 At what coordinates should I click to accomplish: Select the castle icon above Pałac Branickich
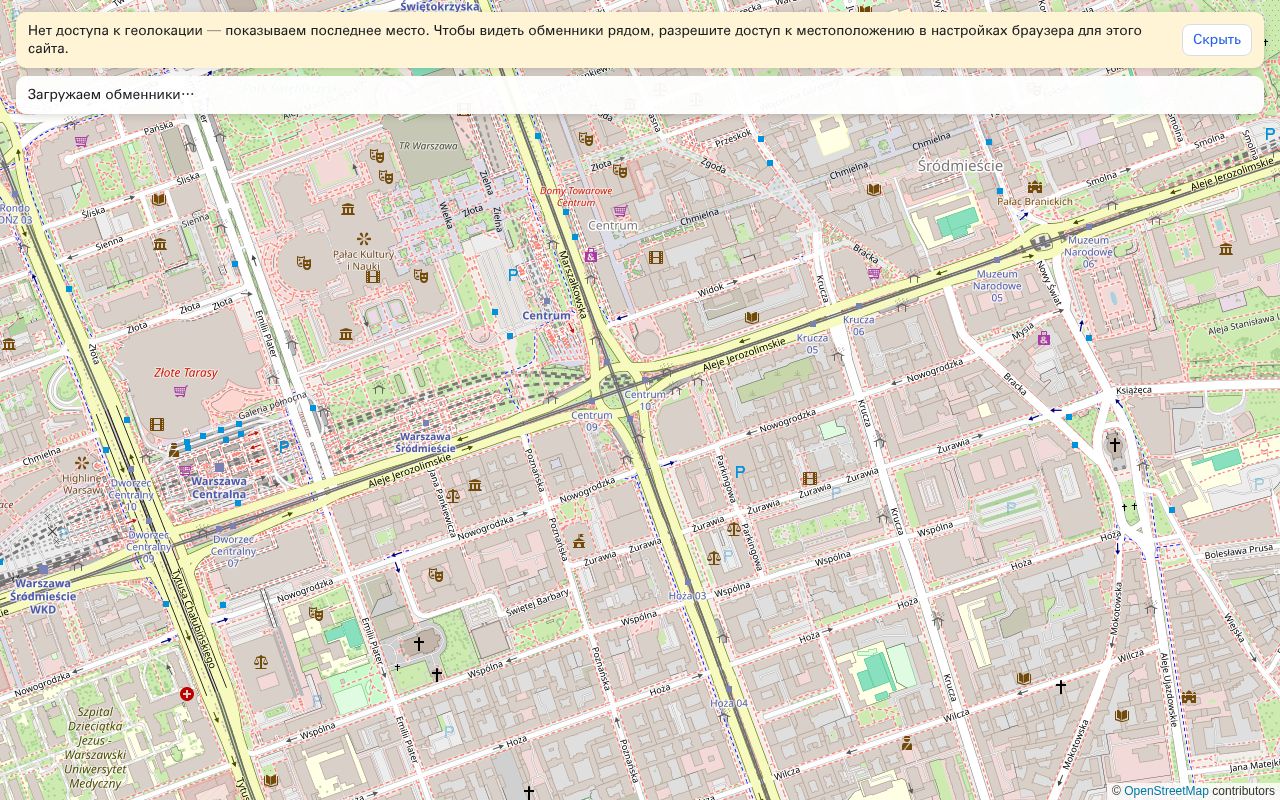point(1034,186)
